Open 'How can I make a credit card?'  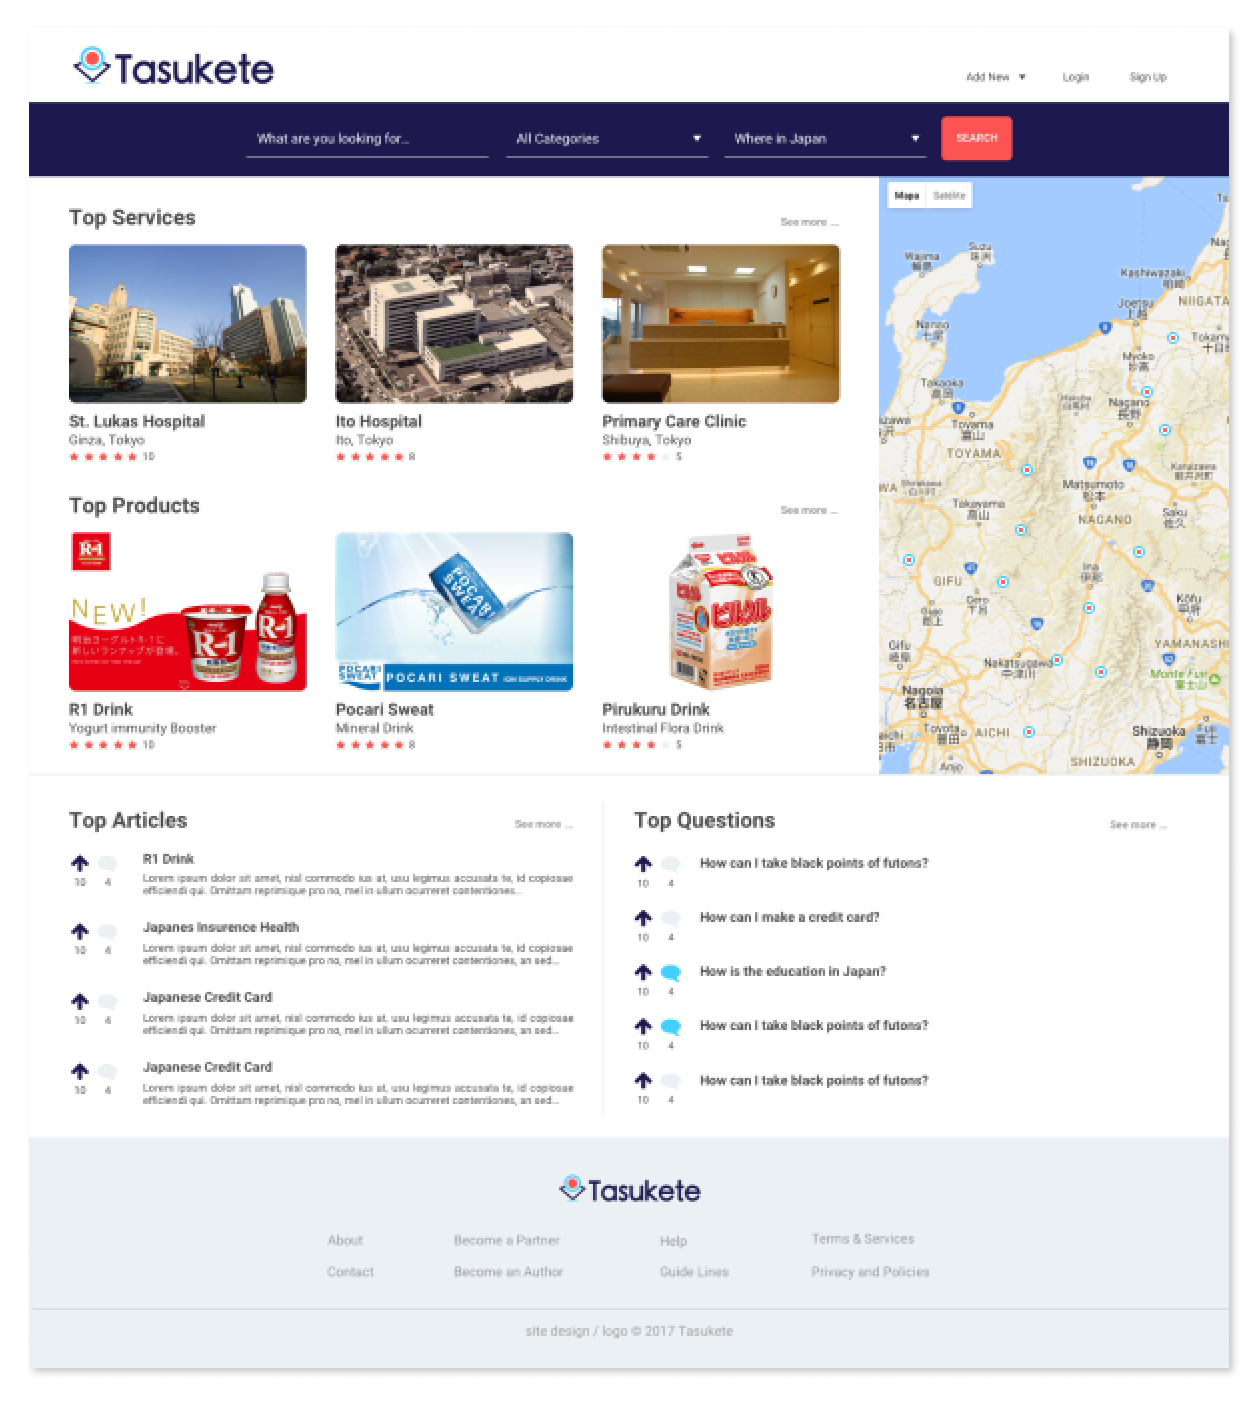(x=790, y=917)
